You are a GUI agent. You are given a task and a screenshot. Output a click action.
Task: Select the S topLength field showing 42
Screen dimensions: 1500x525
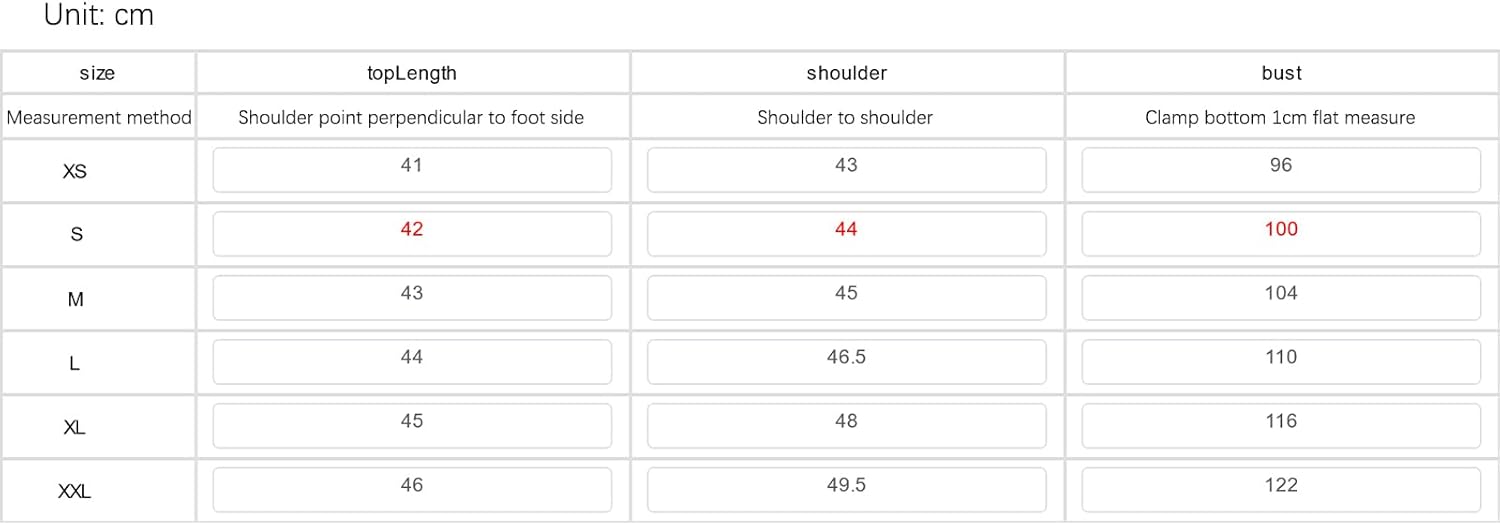[412, 234]
